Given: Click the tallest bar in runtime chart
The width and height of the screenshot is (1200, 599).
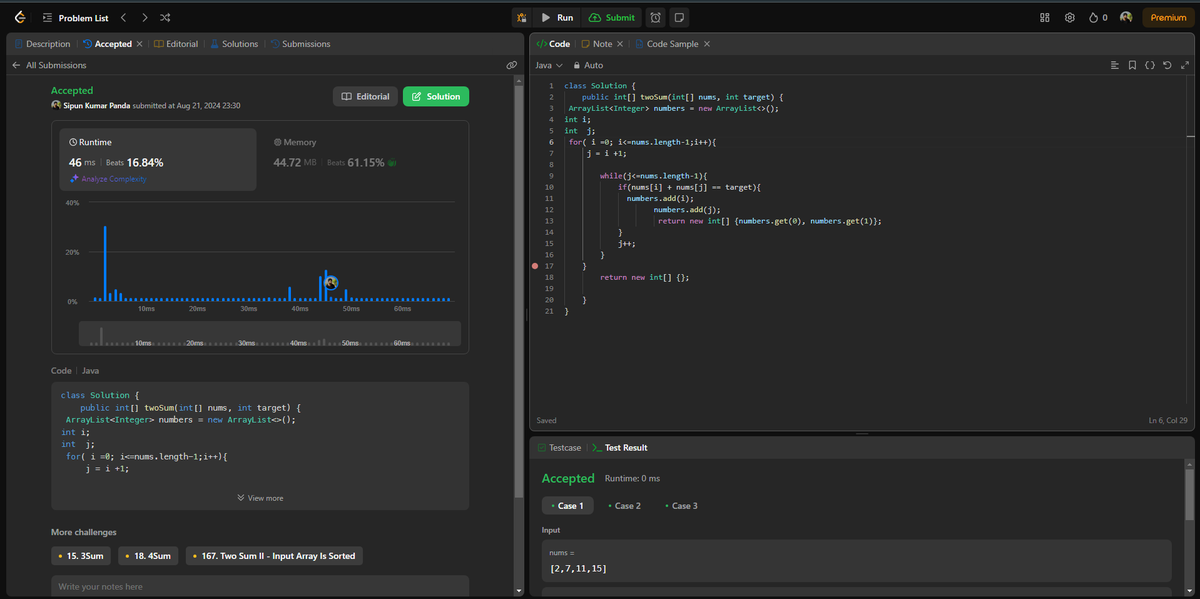Looking at the screenshot, I should (x=105, y=264).
